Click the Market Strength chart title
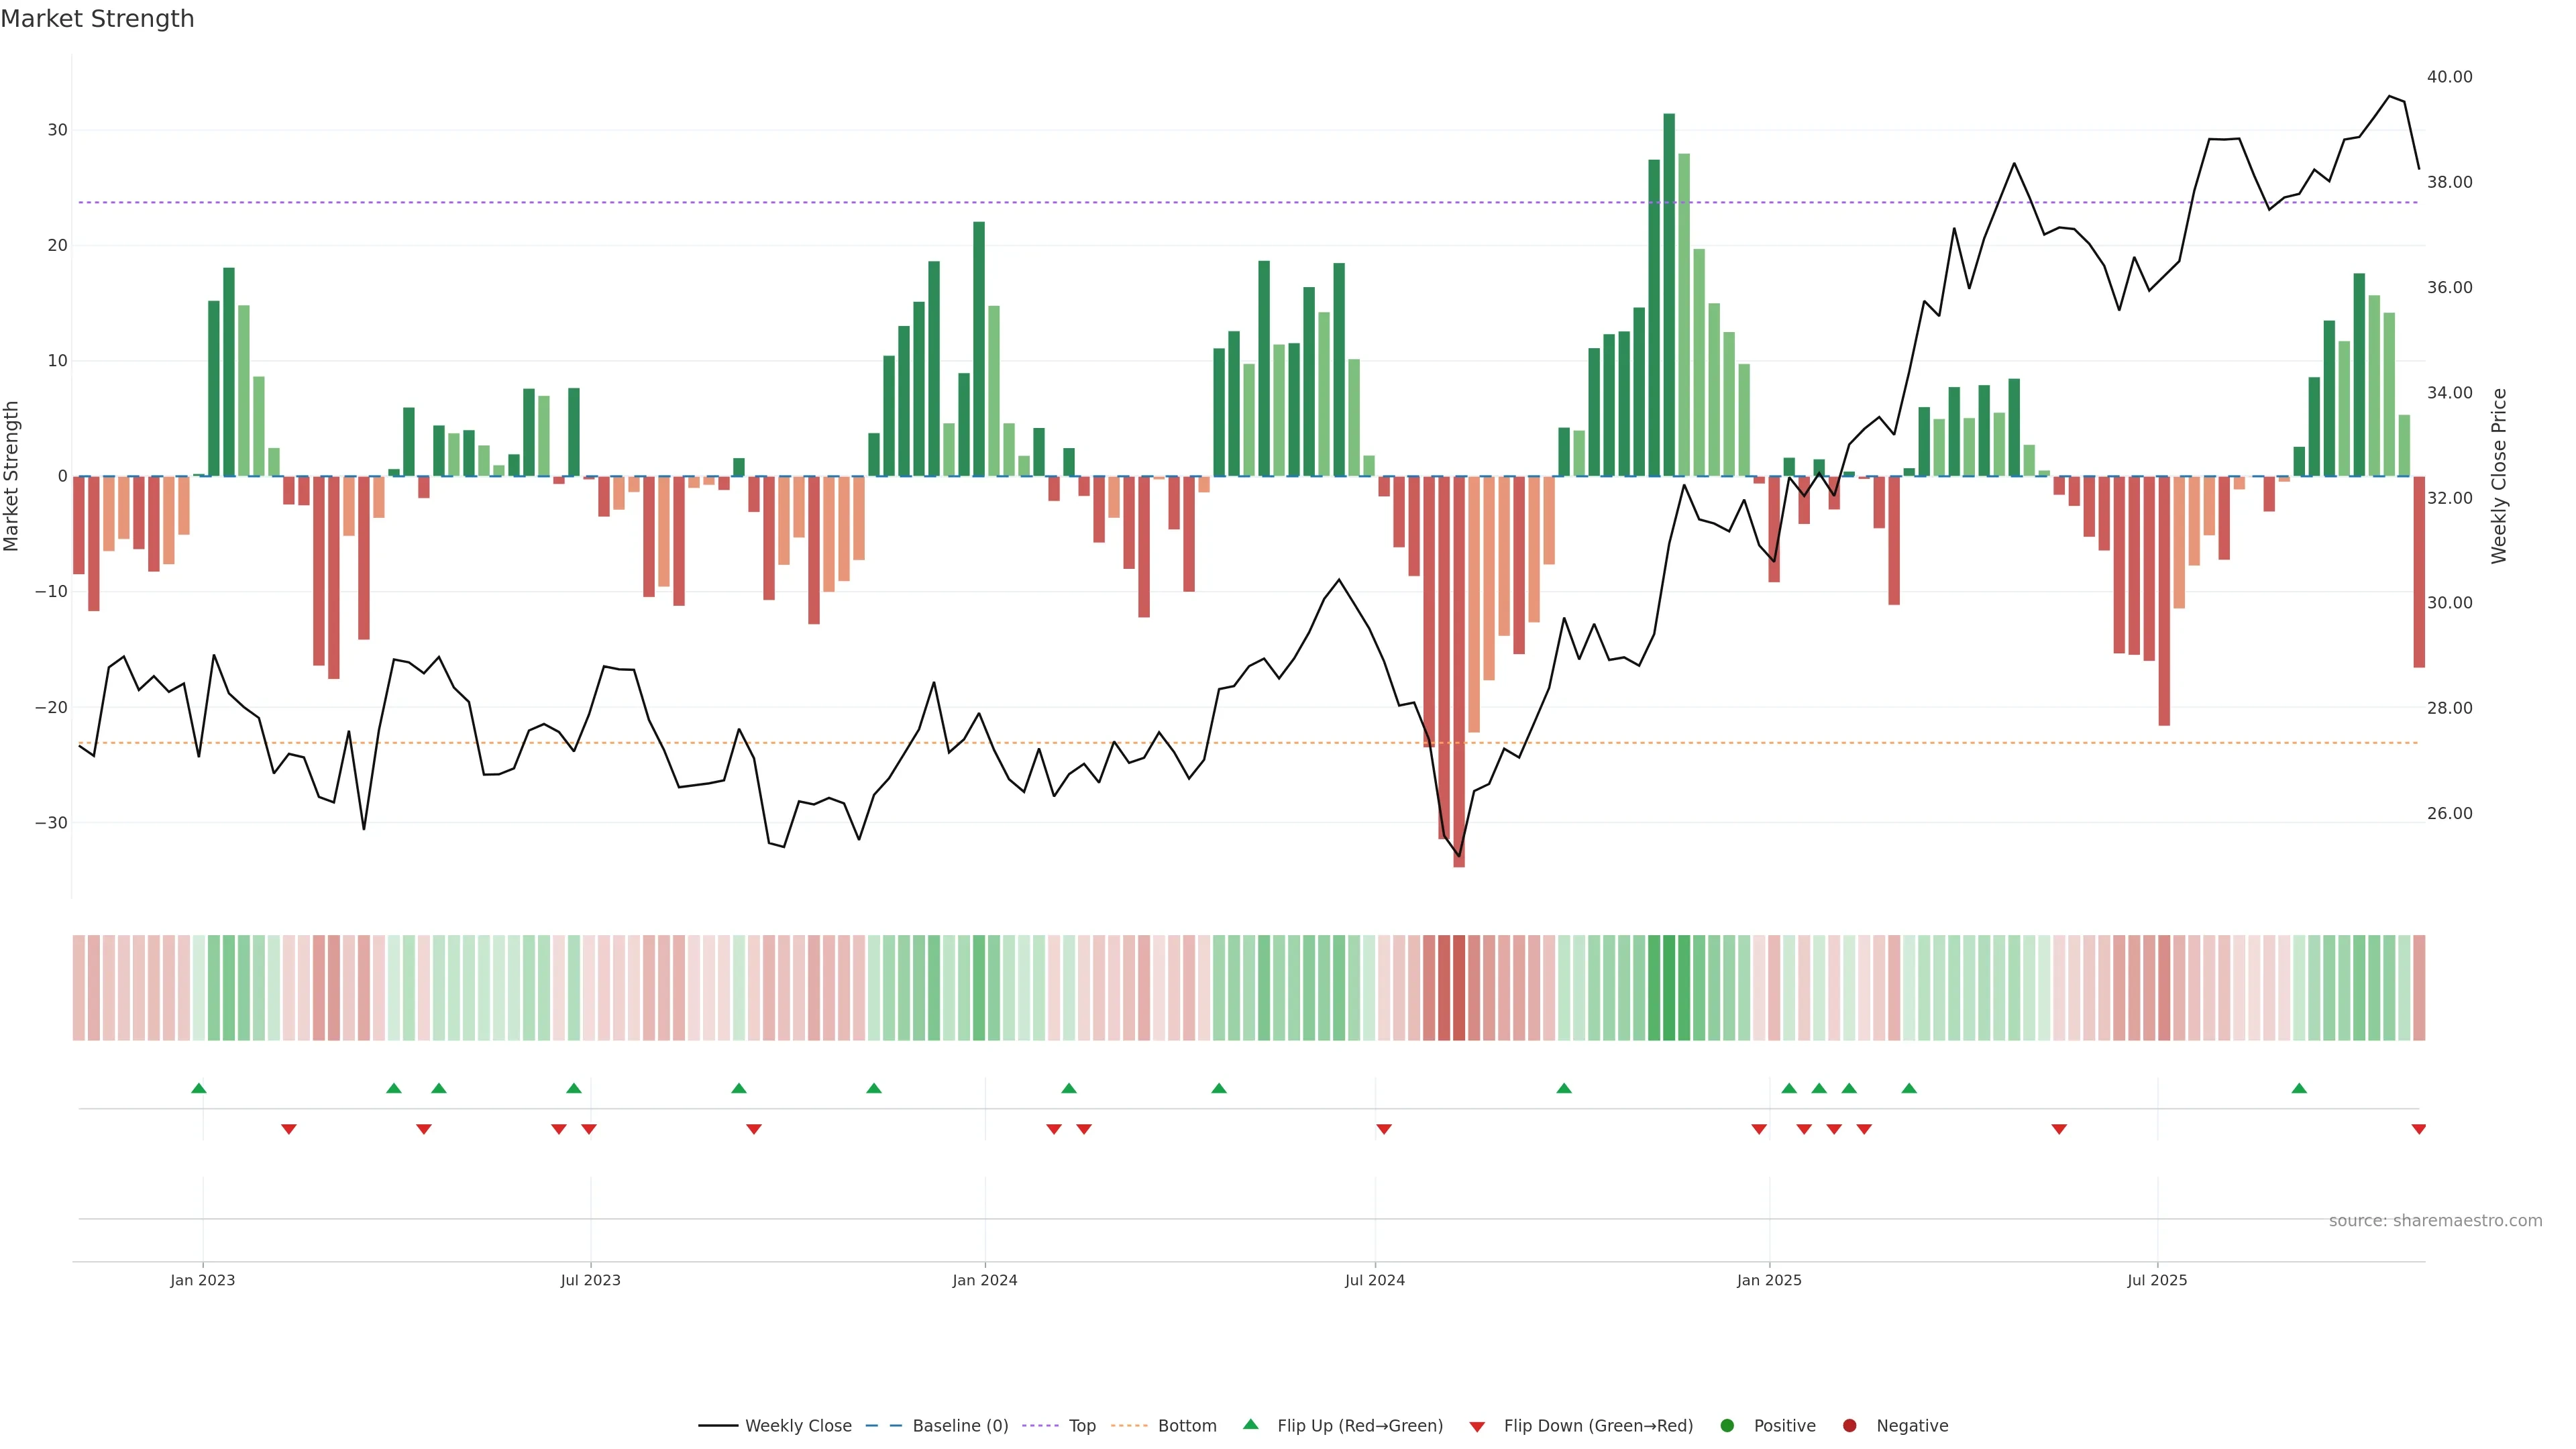This screenshot has width=2576, height=1449. click(97, 19)
